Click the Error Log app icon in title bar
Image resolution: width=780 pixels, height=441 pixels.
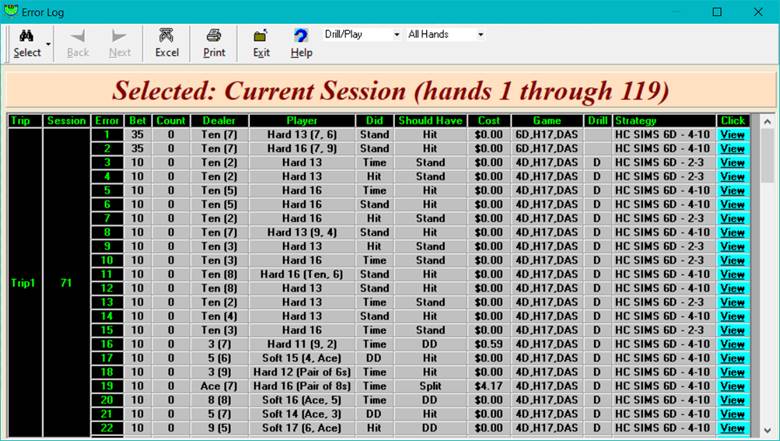[11, 12]
